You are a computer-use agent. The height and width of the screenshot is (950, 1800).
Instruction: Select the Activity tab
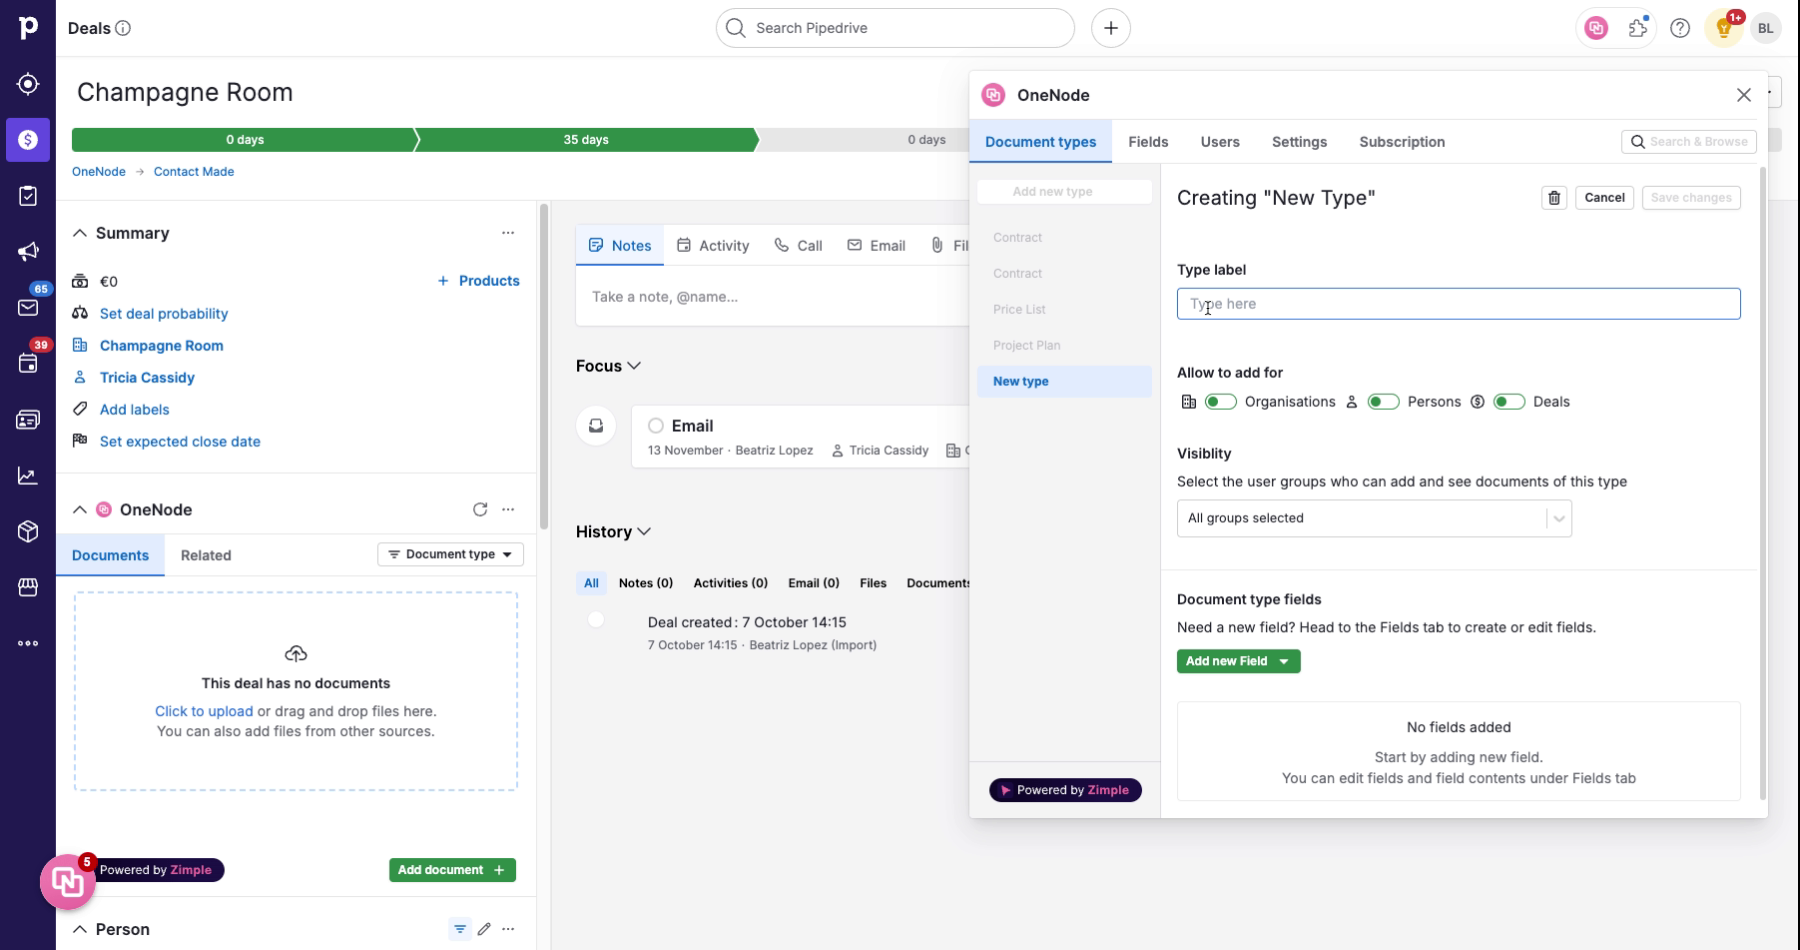click(x=713, y=245)
